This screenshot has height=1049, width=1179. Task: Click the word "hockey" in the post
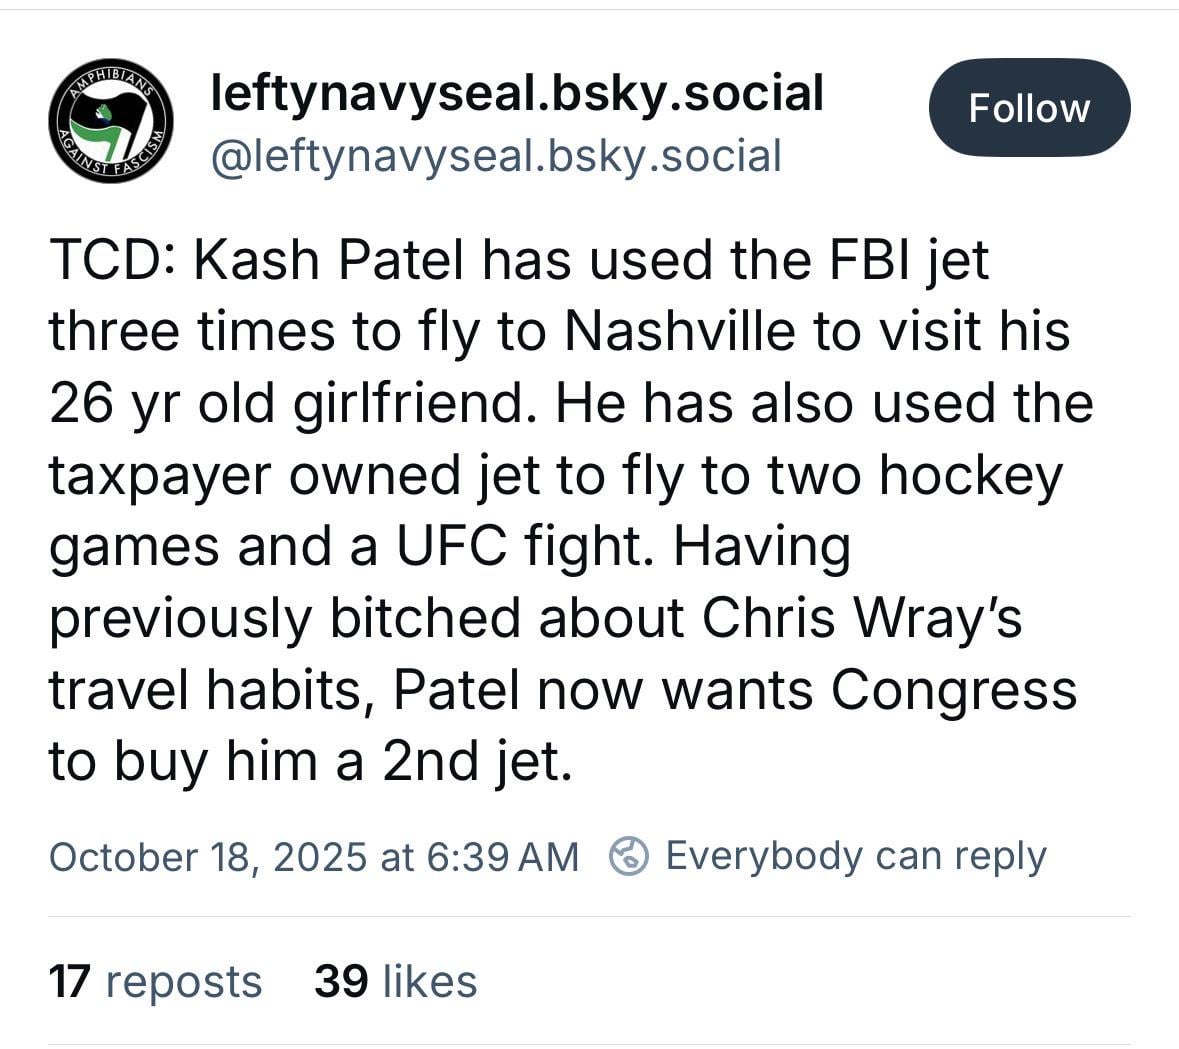point(970,476)
